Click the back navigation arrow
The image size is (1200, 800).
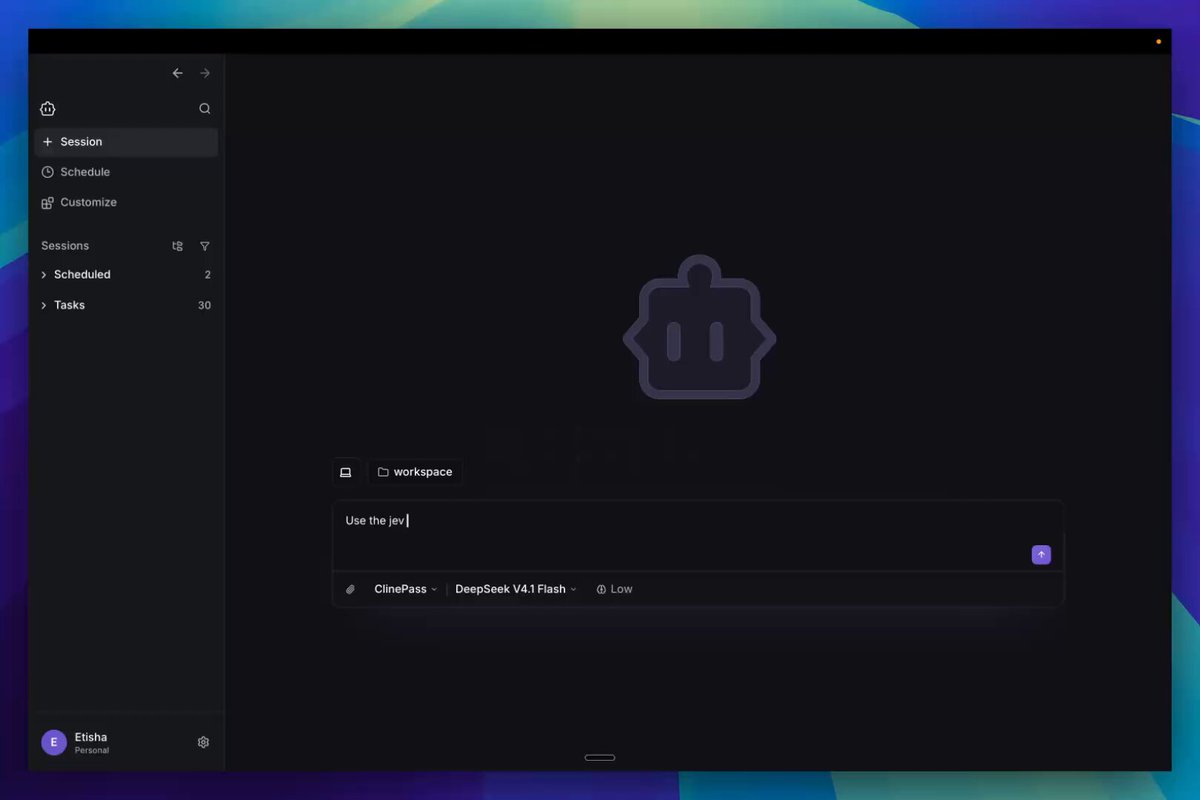point(177,73)
